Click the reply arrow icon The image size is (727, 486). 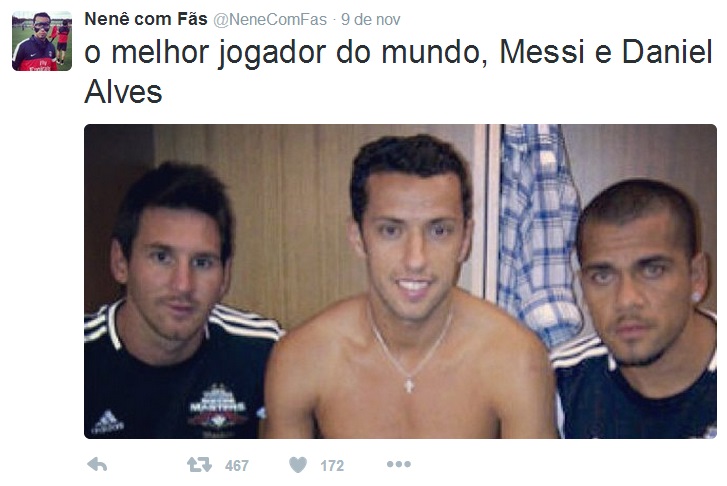97,464
